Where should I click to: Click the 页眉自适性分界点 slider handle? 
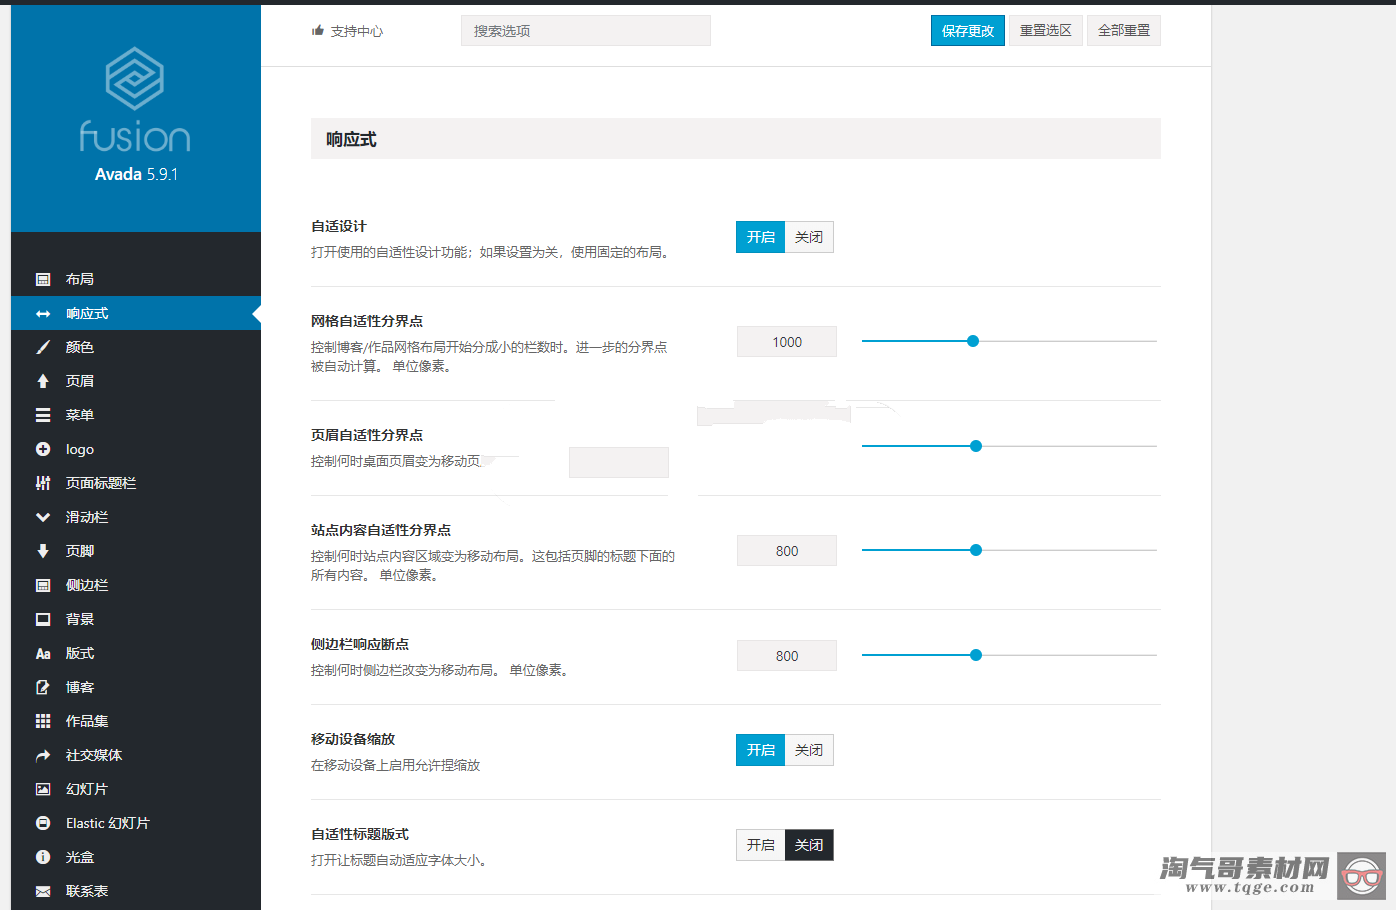tap(976, 446)
